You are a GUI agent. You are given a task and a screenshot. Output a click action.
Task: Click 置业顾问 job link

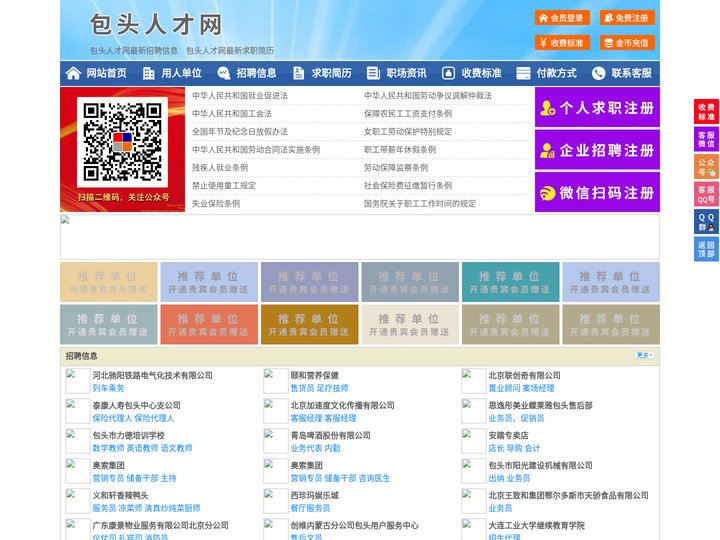(x=505, y=388)
